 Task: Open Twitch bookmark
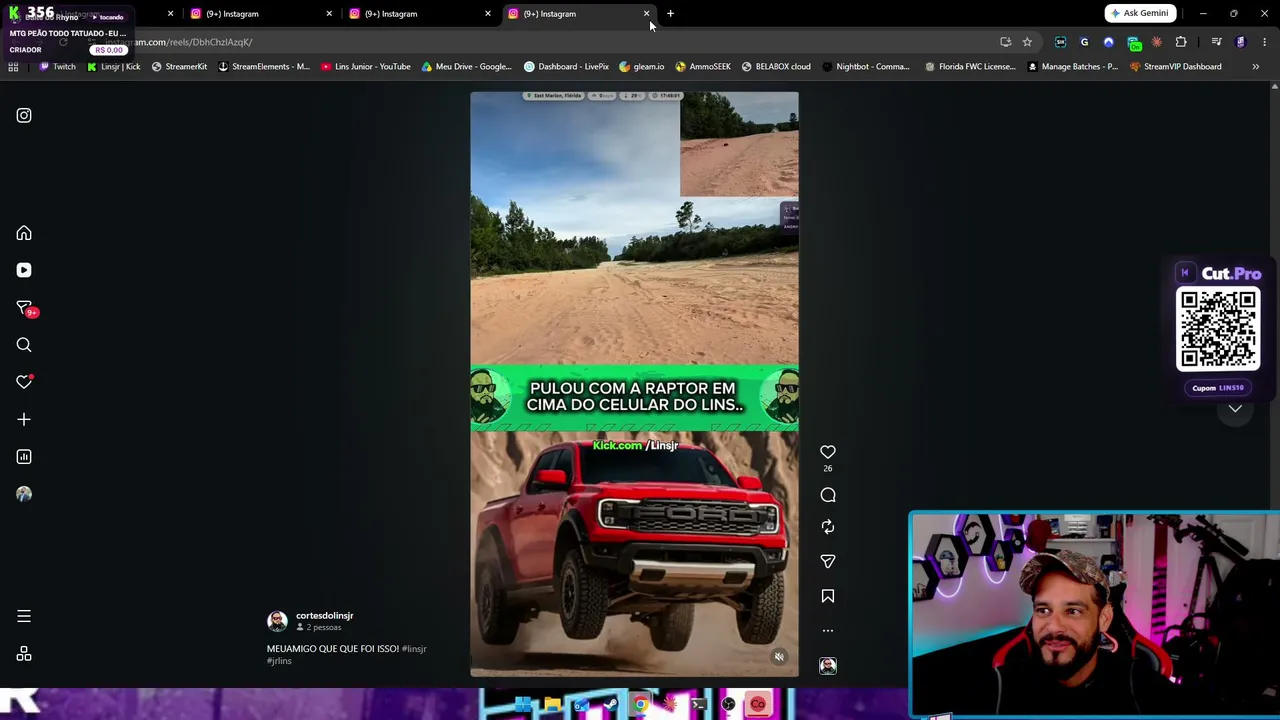tap(57, 67)
